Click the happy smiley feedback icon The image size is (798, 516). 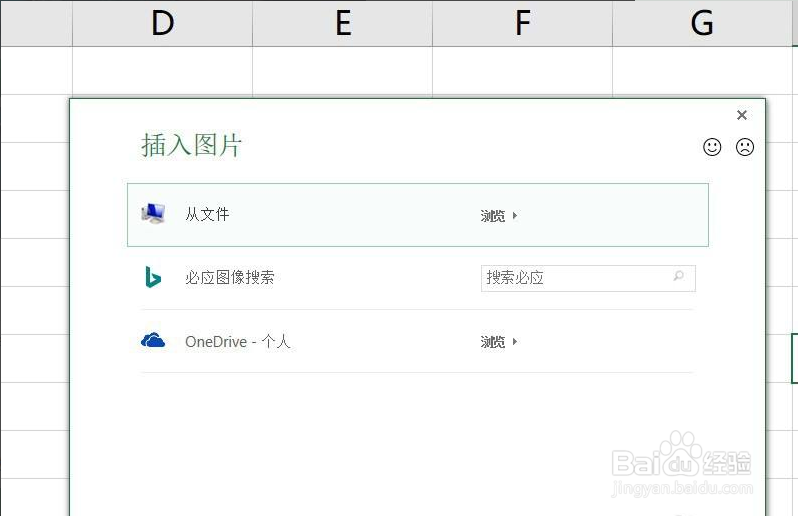point(712,147)
